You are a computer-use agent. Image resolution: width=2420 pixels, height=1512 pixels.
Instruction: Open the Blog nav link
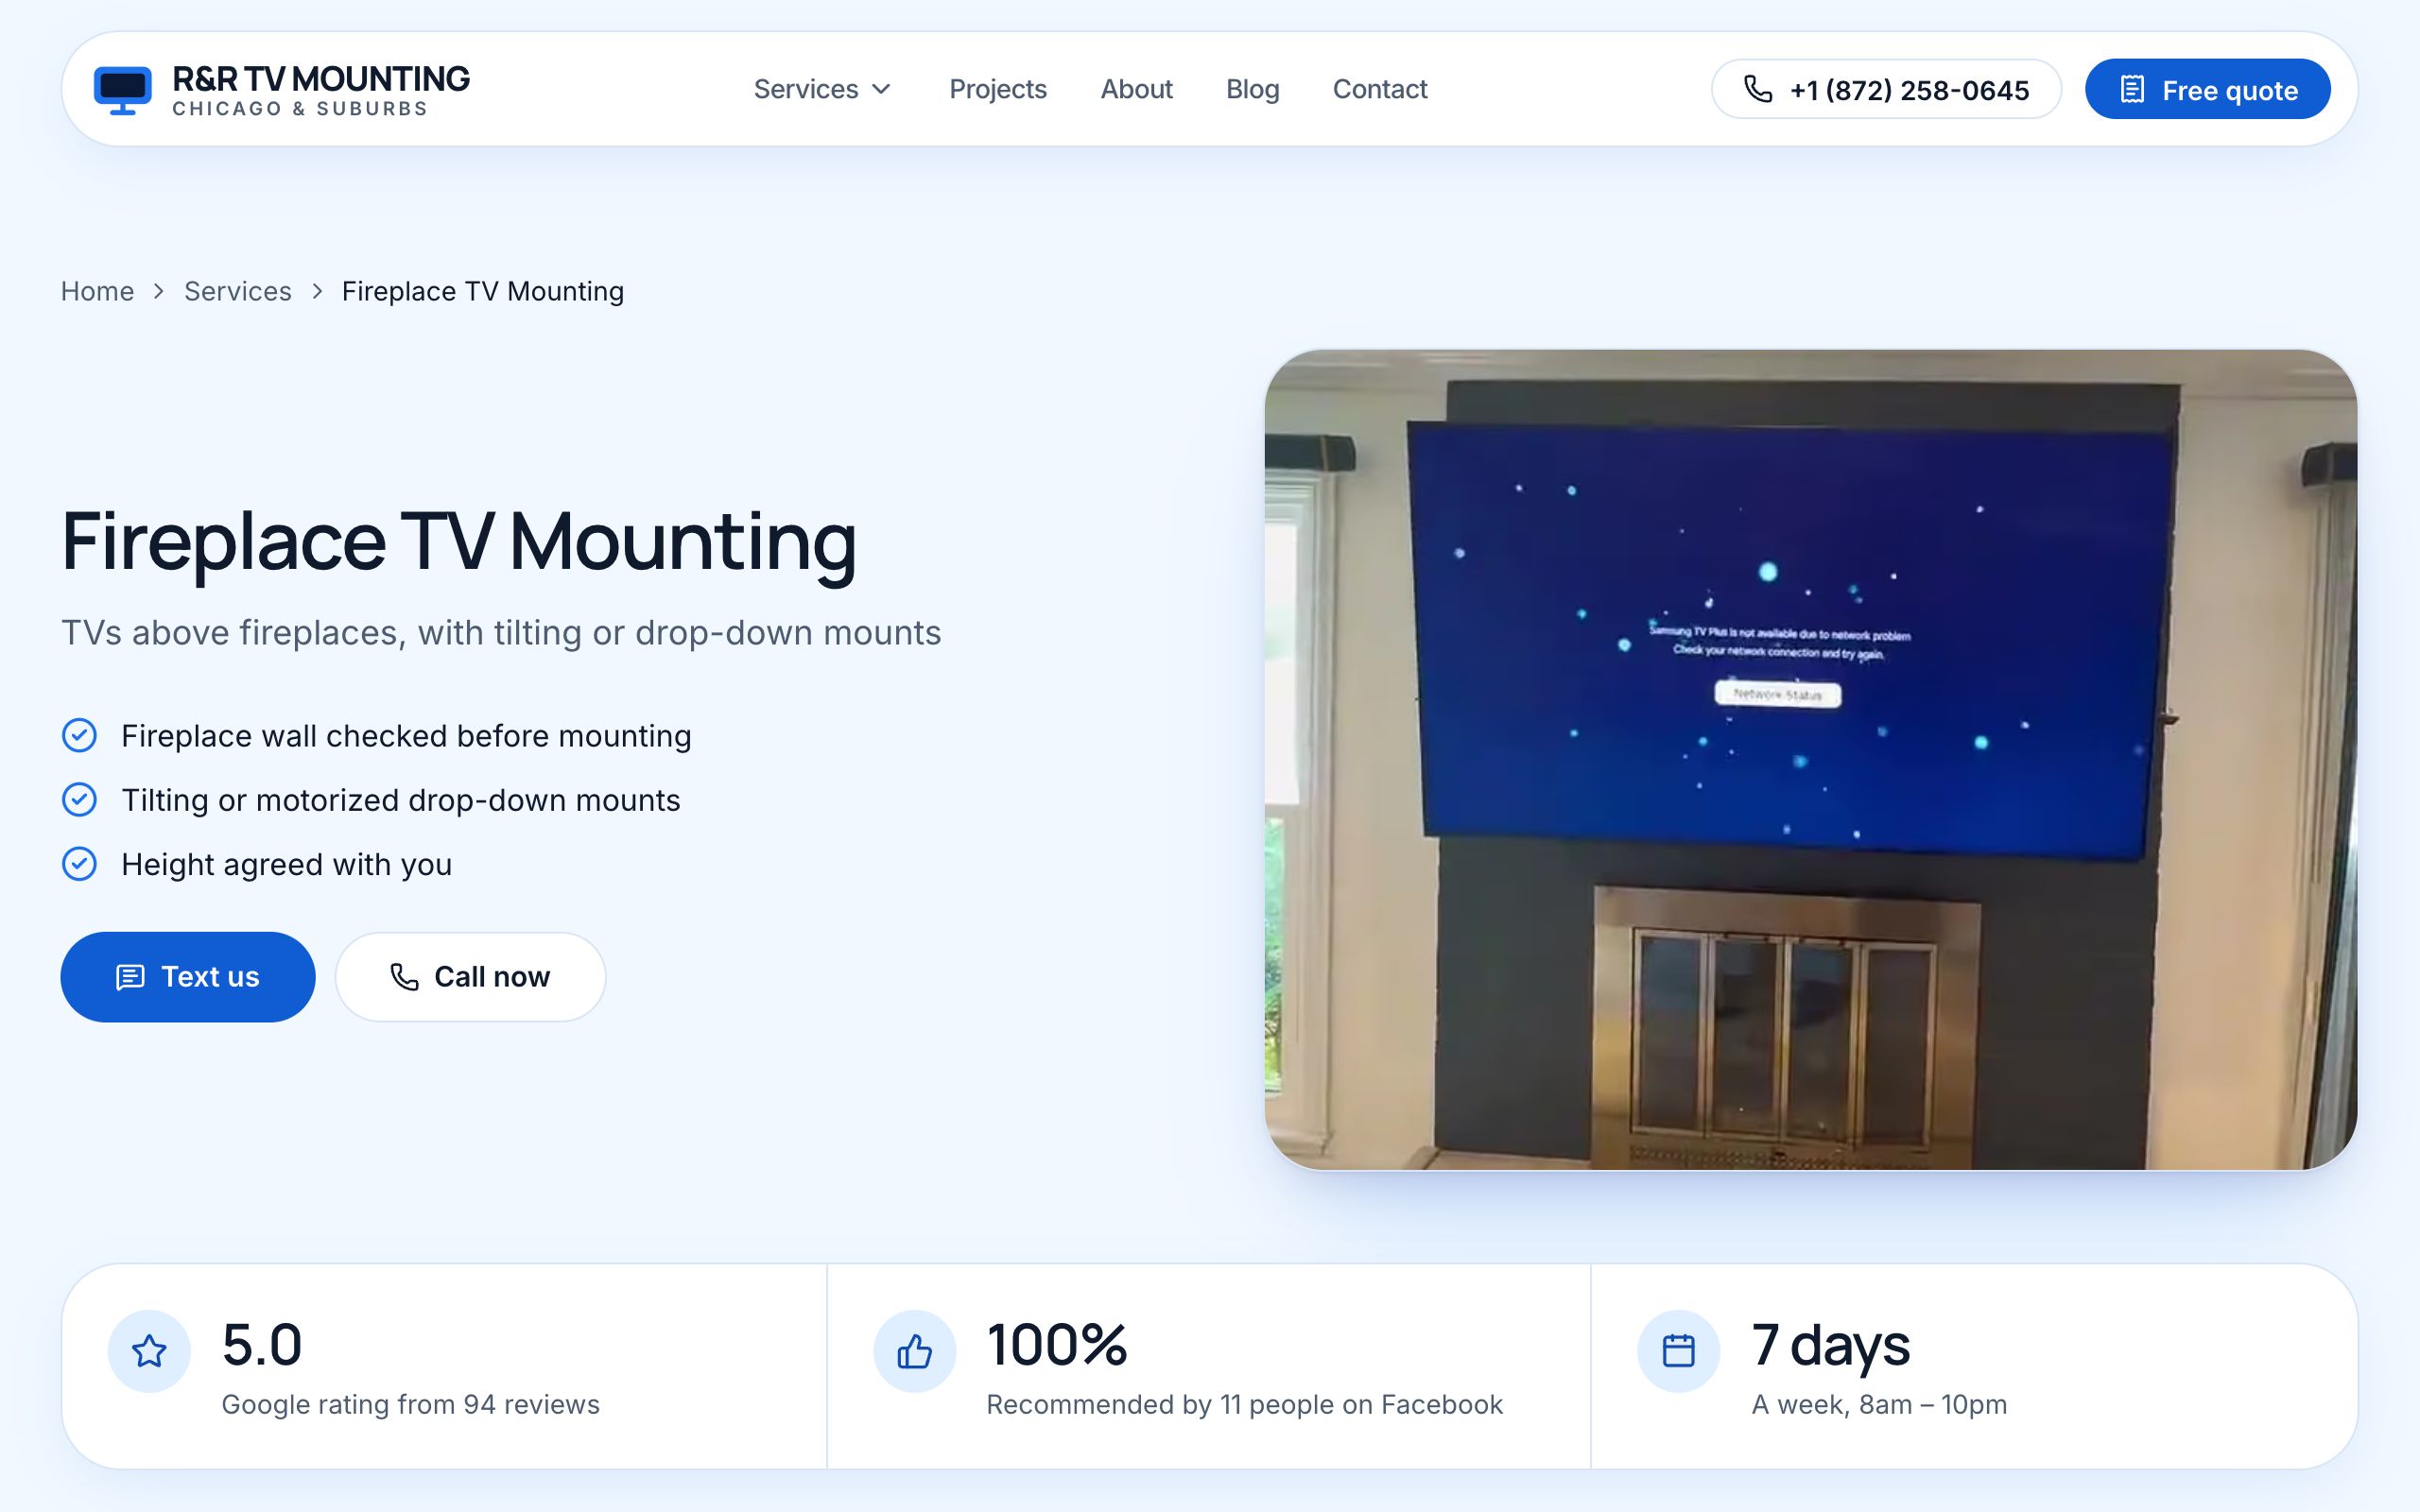(1252, 89)
